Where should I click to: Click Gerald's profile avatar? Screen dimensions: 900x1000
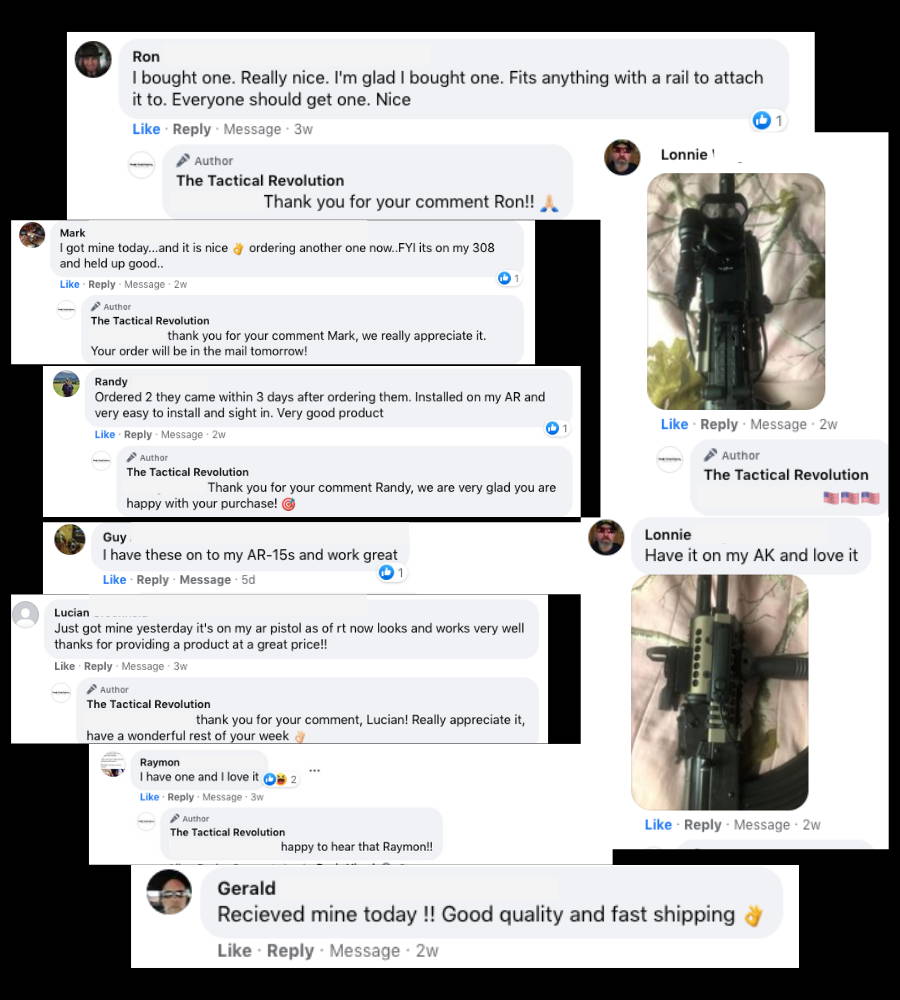(169, 892)
